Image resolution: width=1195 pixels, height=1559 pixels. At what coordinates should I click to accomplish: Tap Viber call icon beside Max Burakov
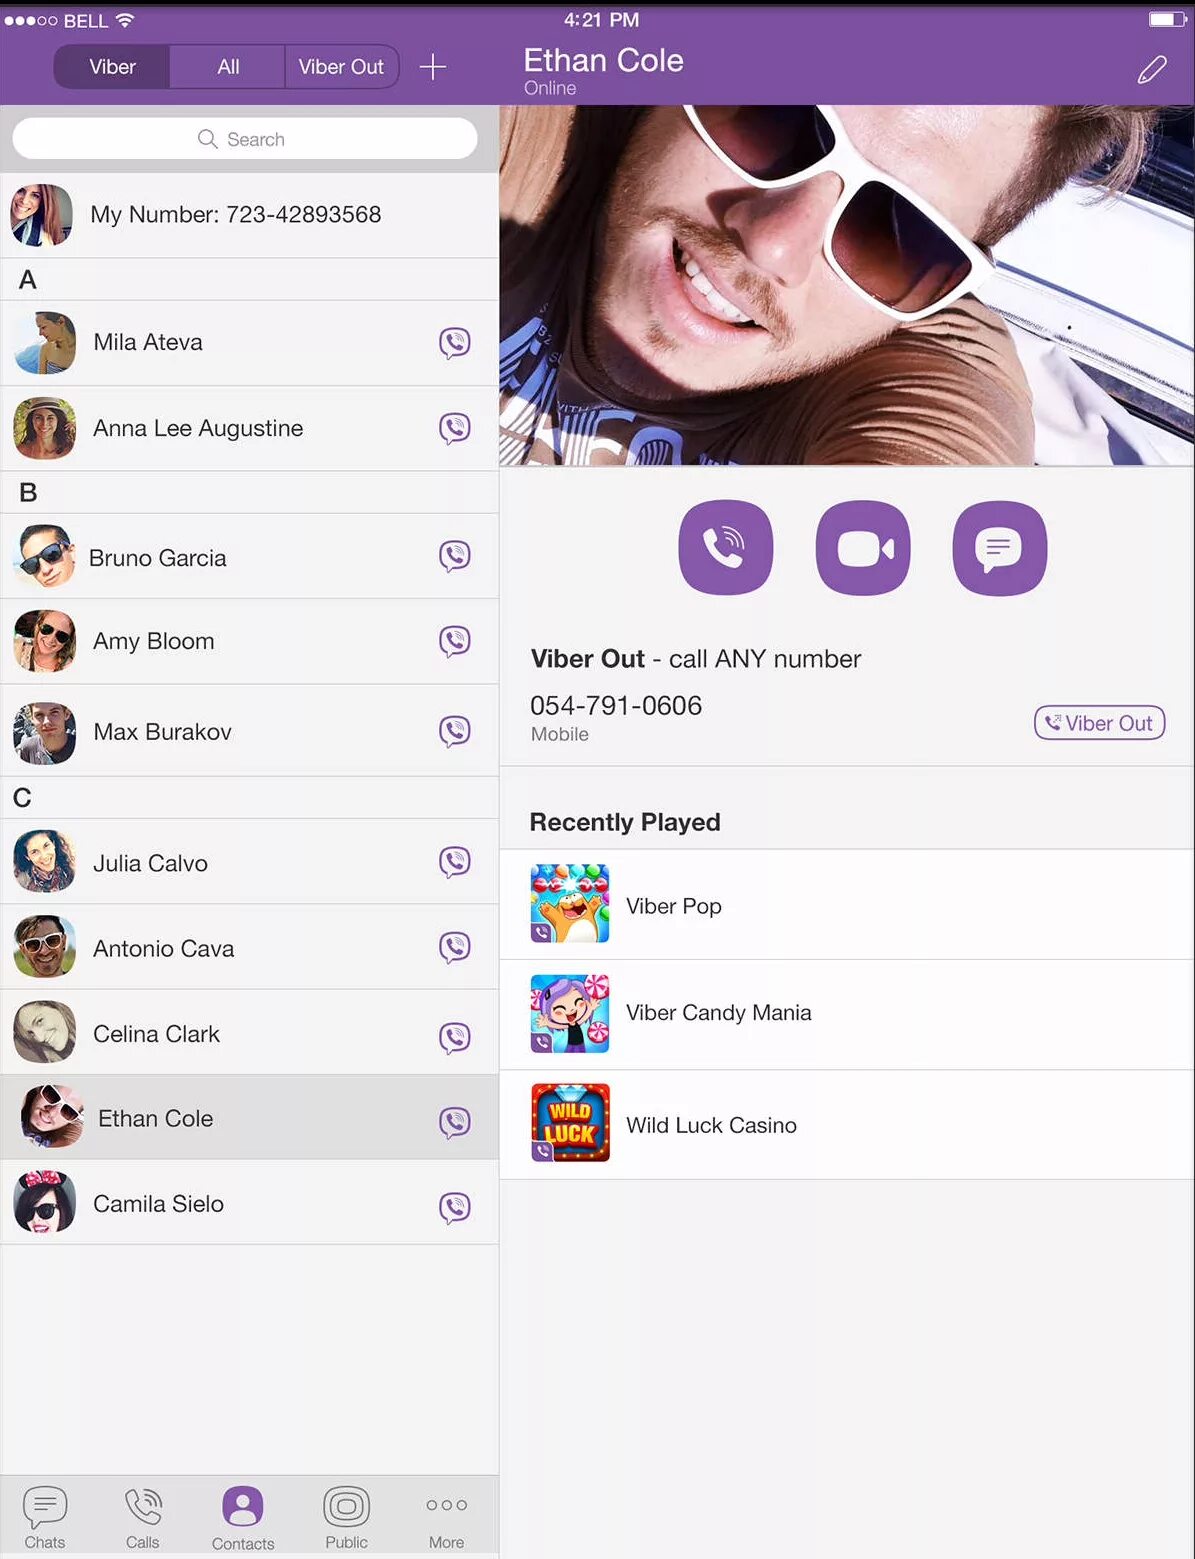[x=455, y=731]
